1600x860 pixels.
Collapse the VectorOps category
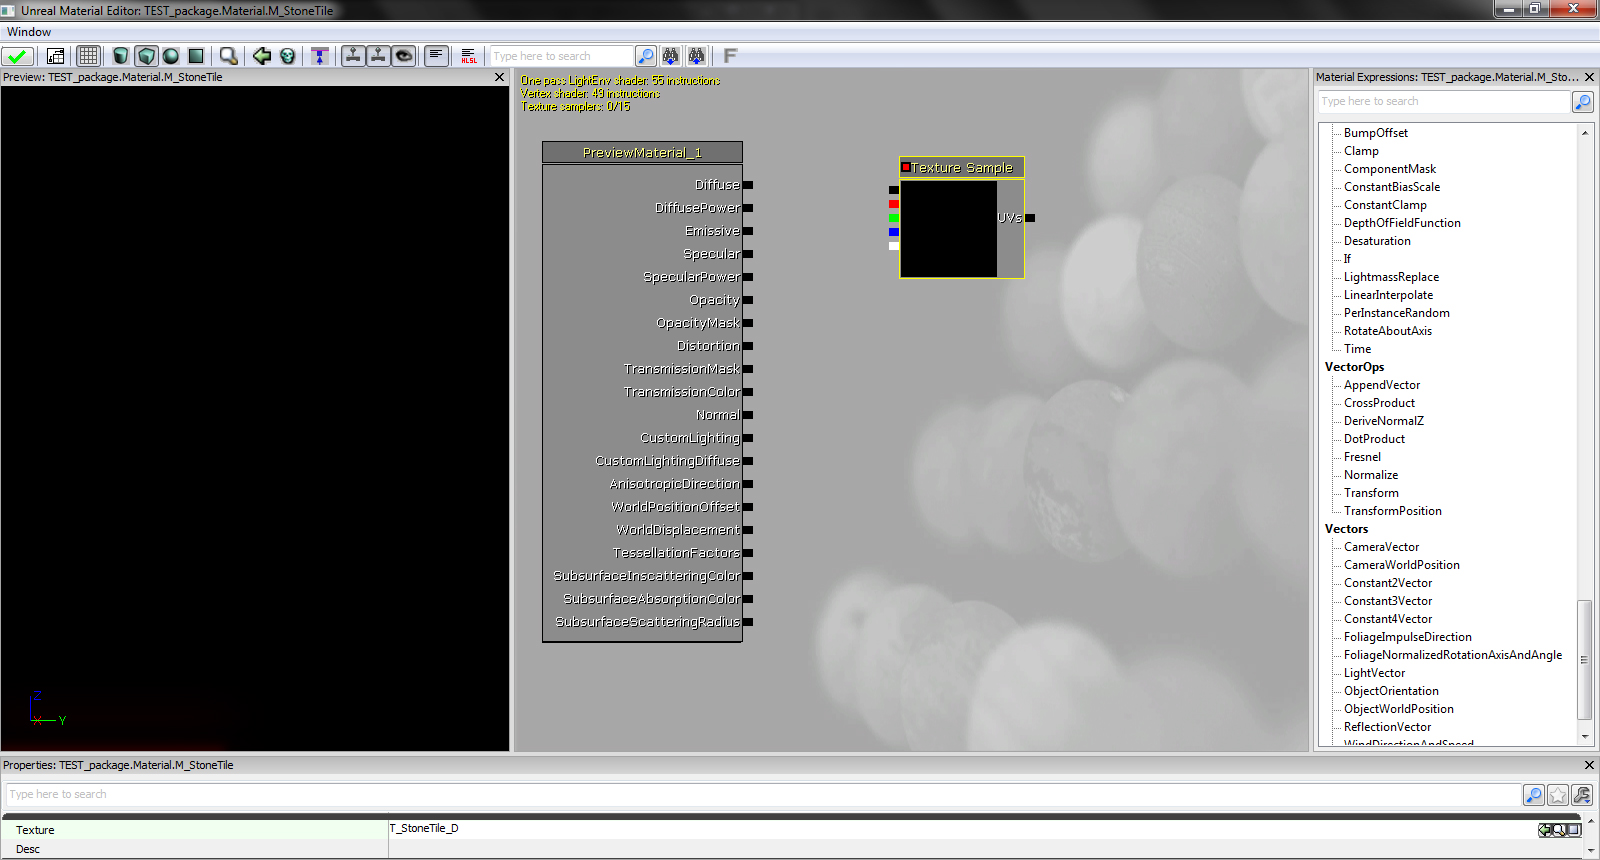pyautogui.click(x=1354, y=367)
